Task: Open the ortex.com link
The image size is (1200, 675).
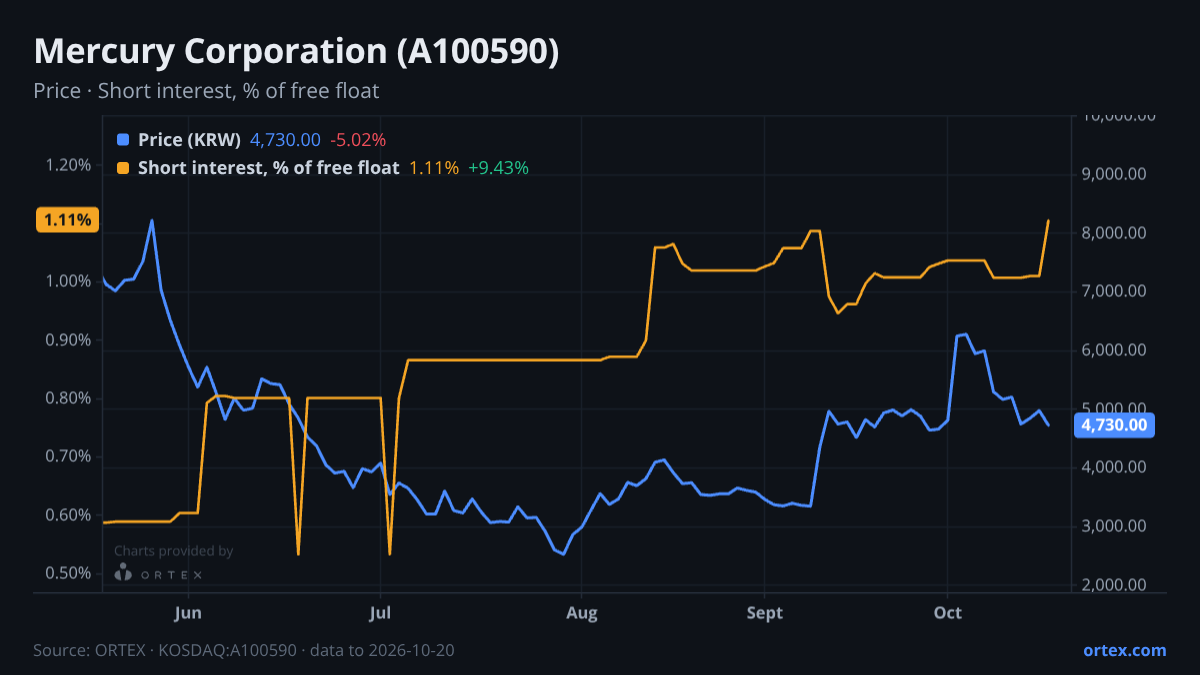Action: click(1125, 650)
